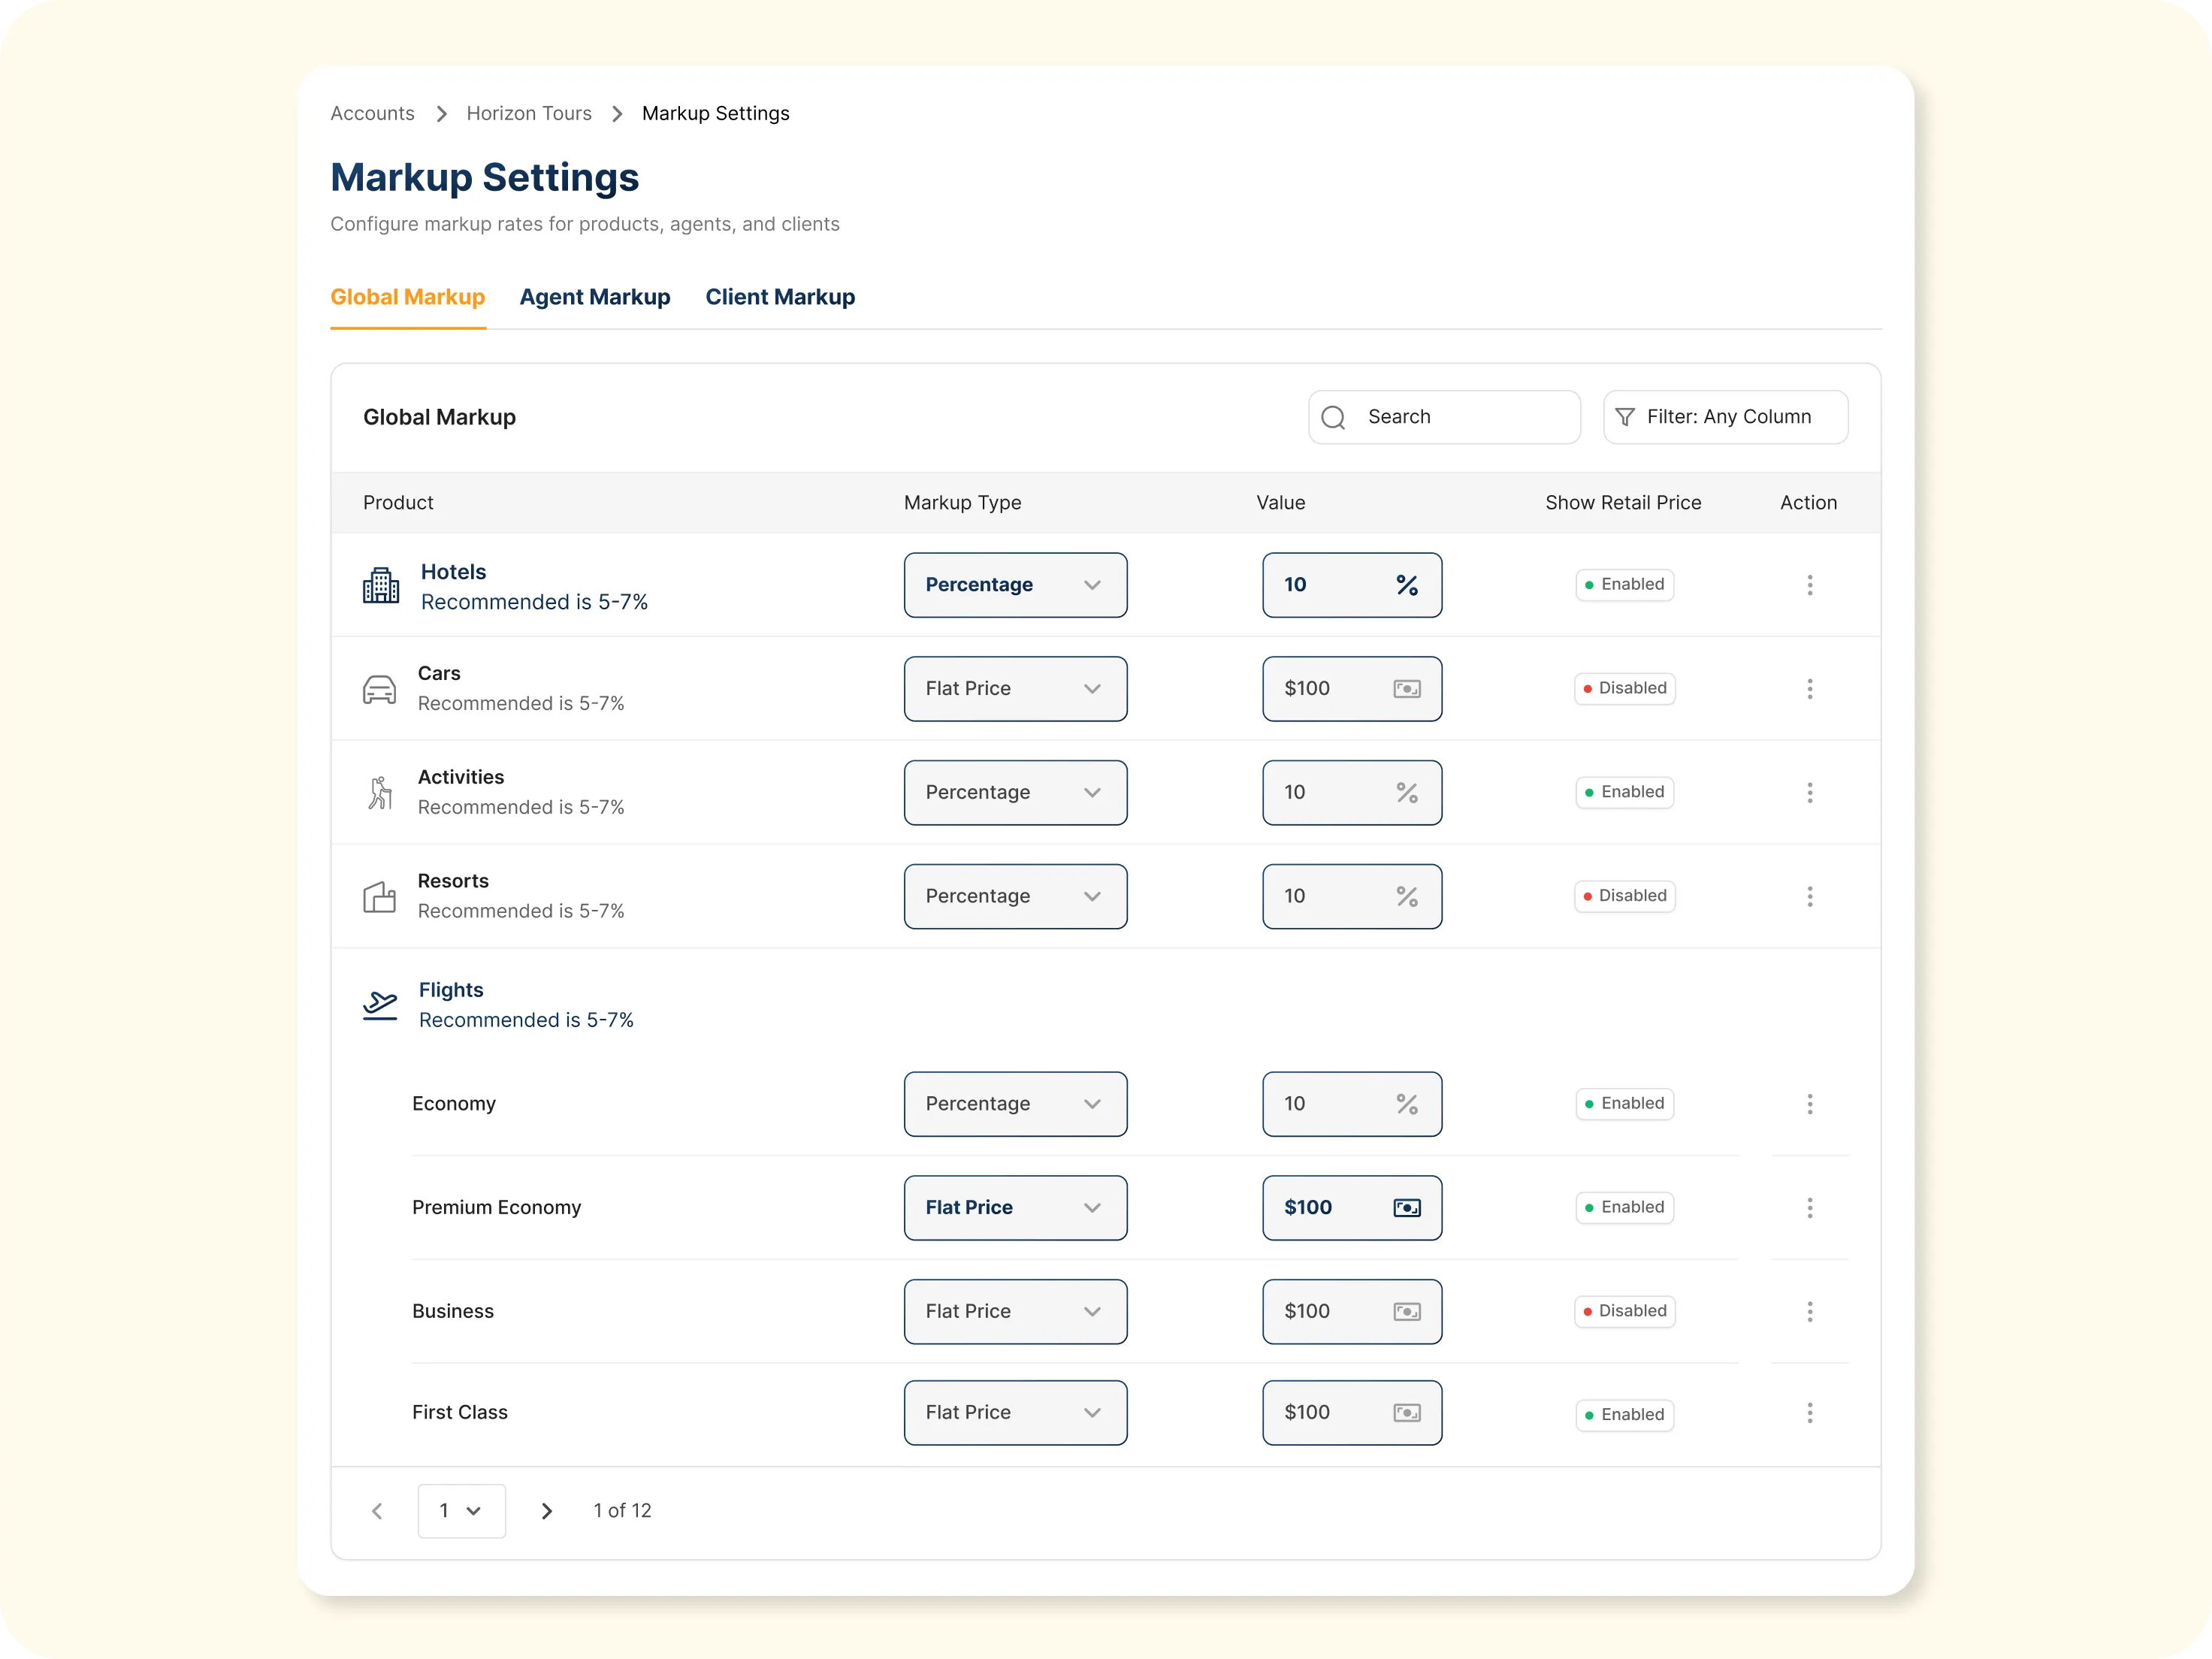This screenshot has height=1659, width=2212.
Task: Toggle Hotels Enabled retail price status
Action: (1624, 585)
